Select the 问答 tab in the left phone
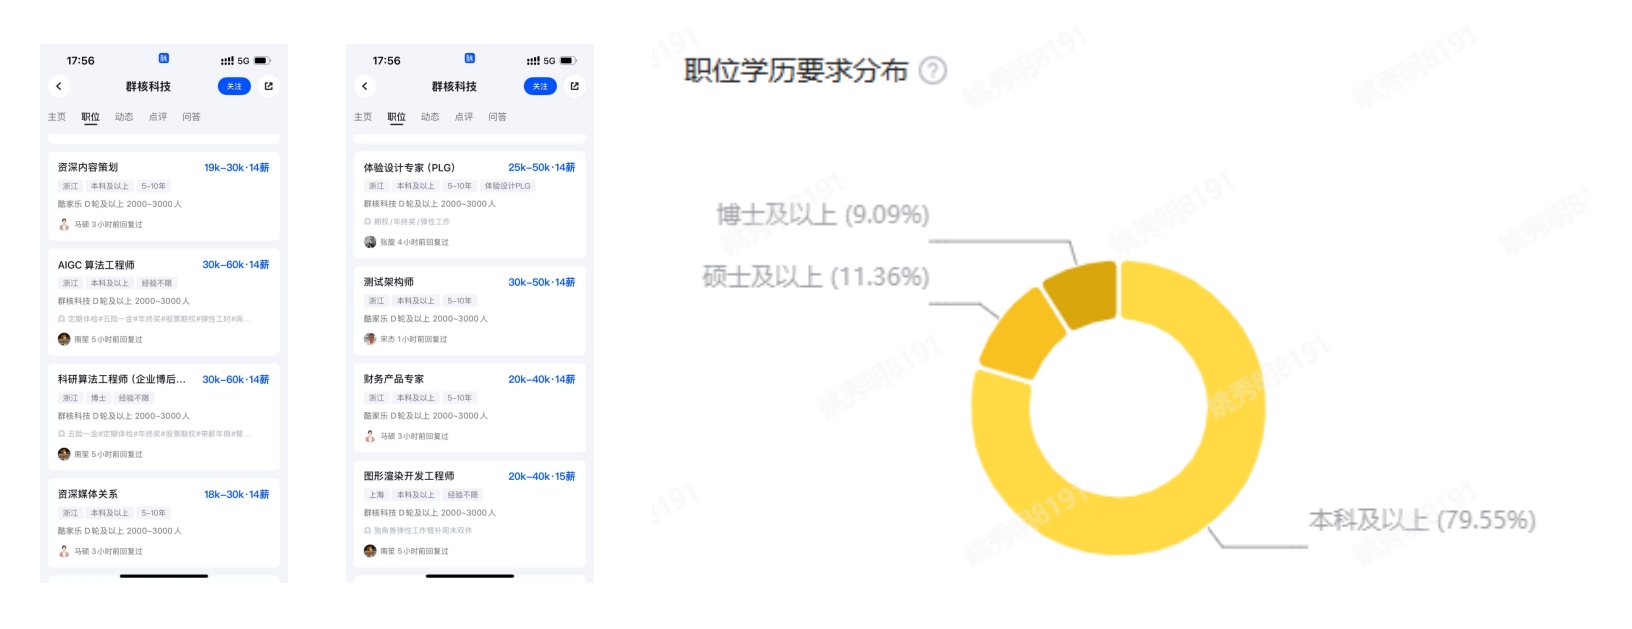This screenshot has width=1632, height=629. tap(192, 117)
